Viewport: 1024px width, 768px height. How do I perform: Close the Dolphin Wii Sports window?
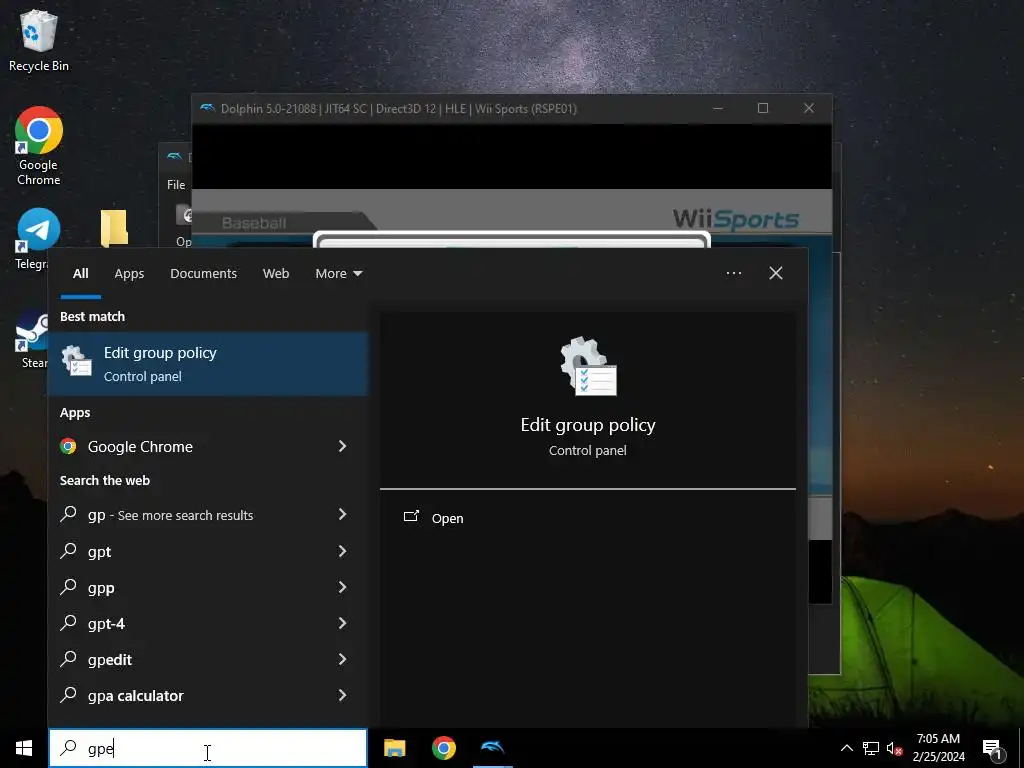(x=808, y=108)
